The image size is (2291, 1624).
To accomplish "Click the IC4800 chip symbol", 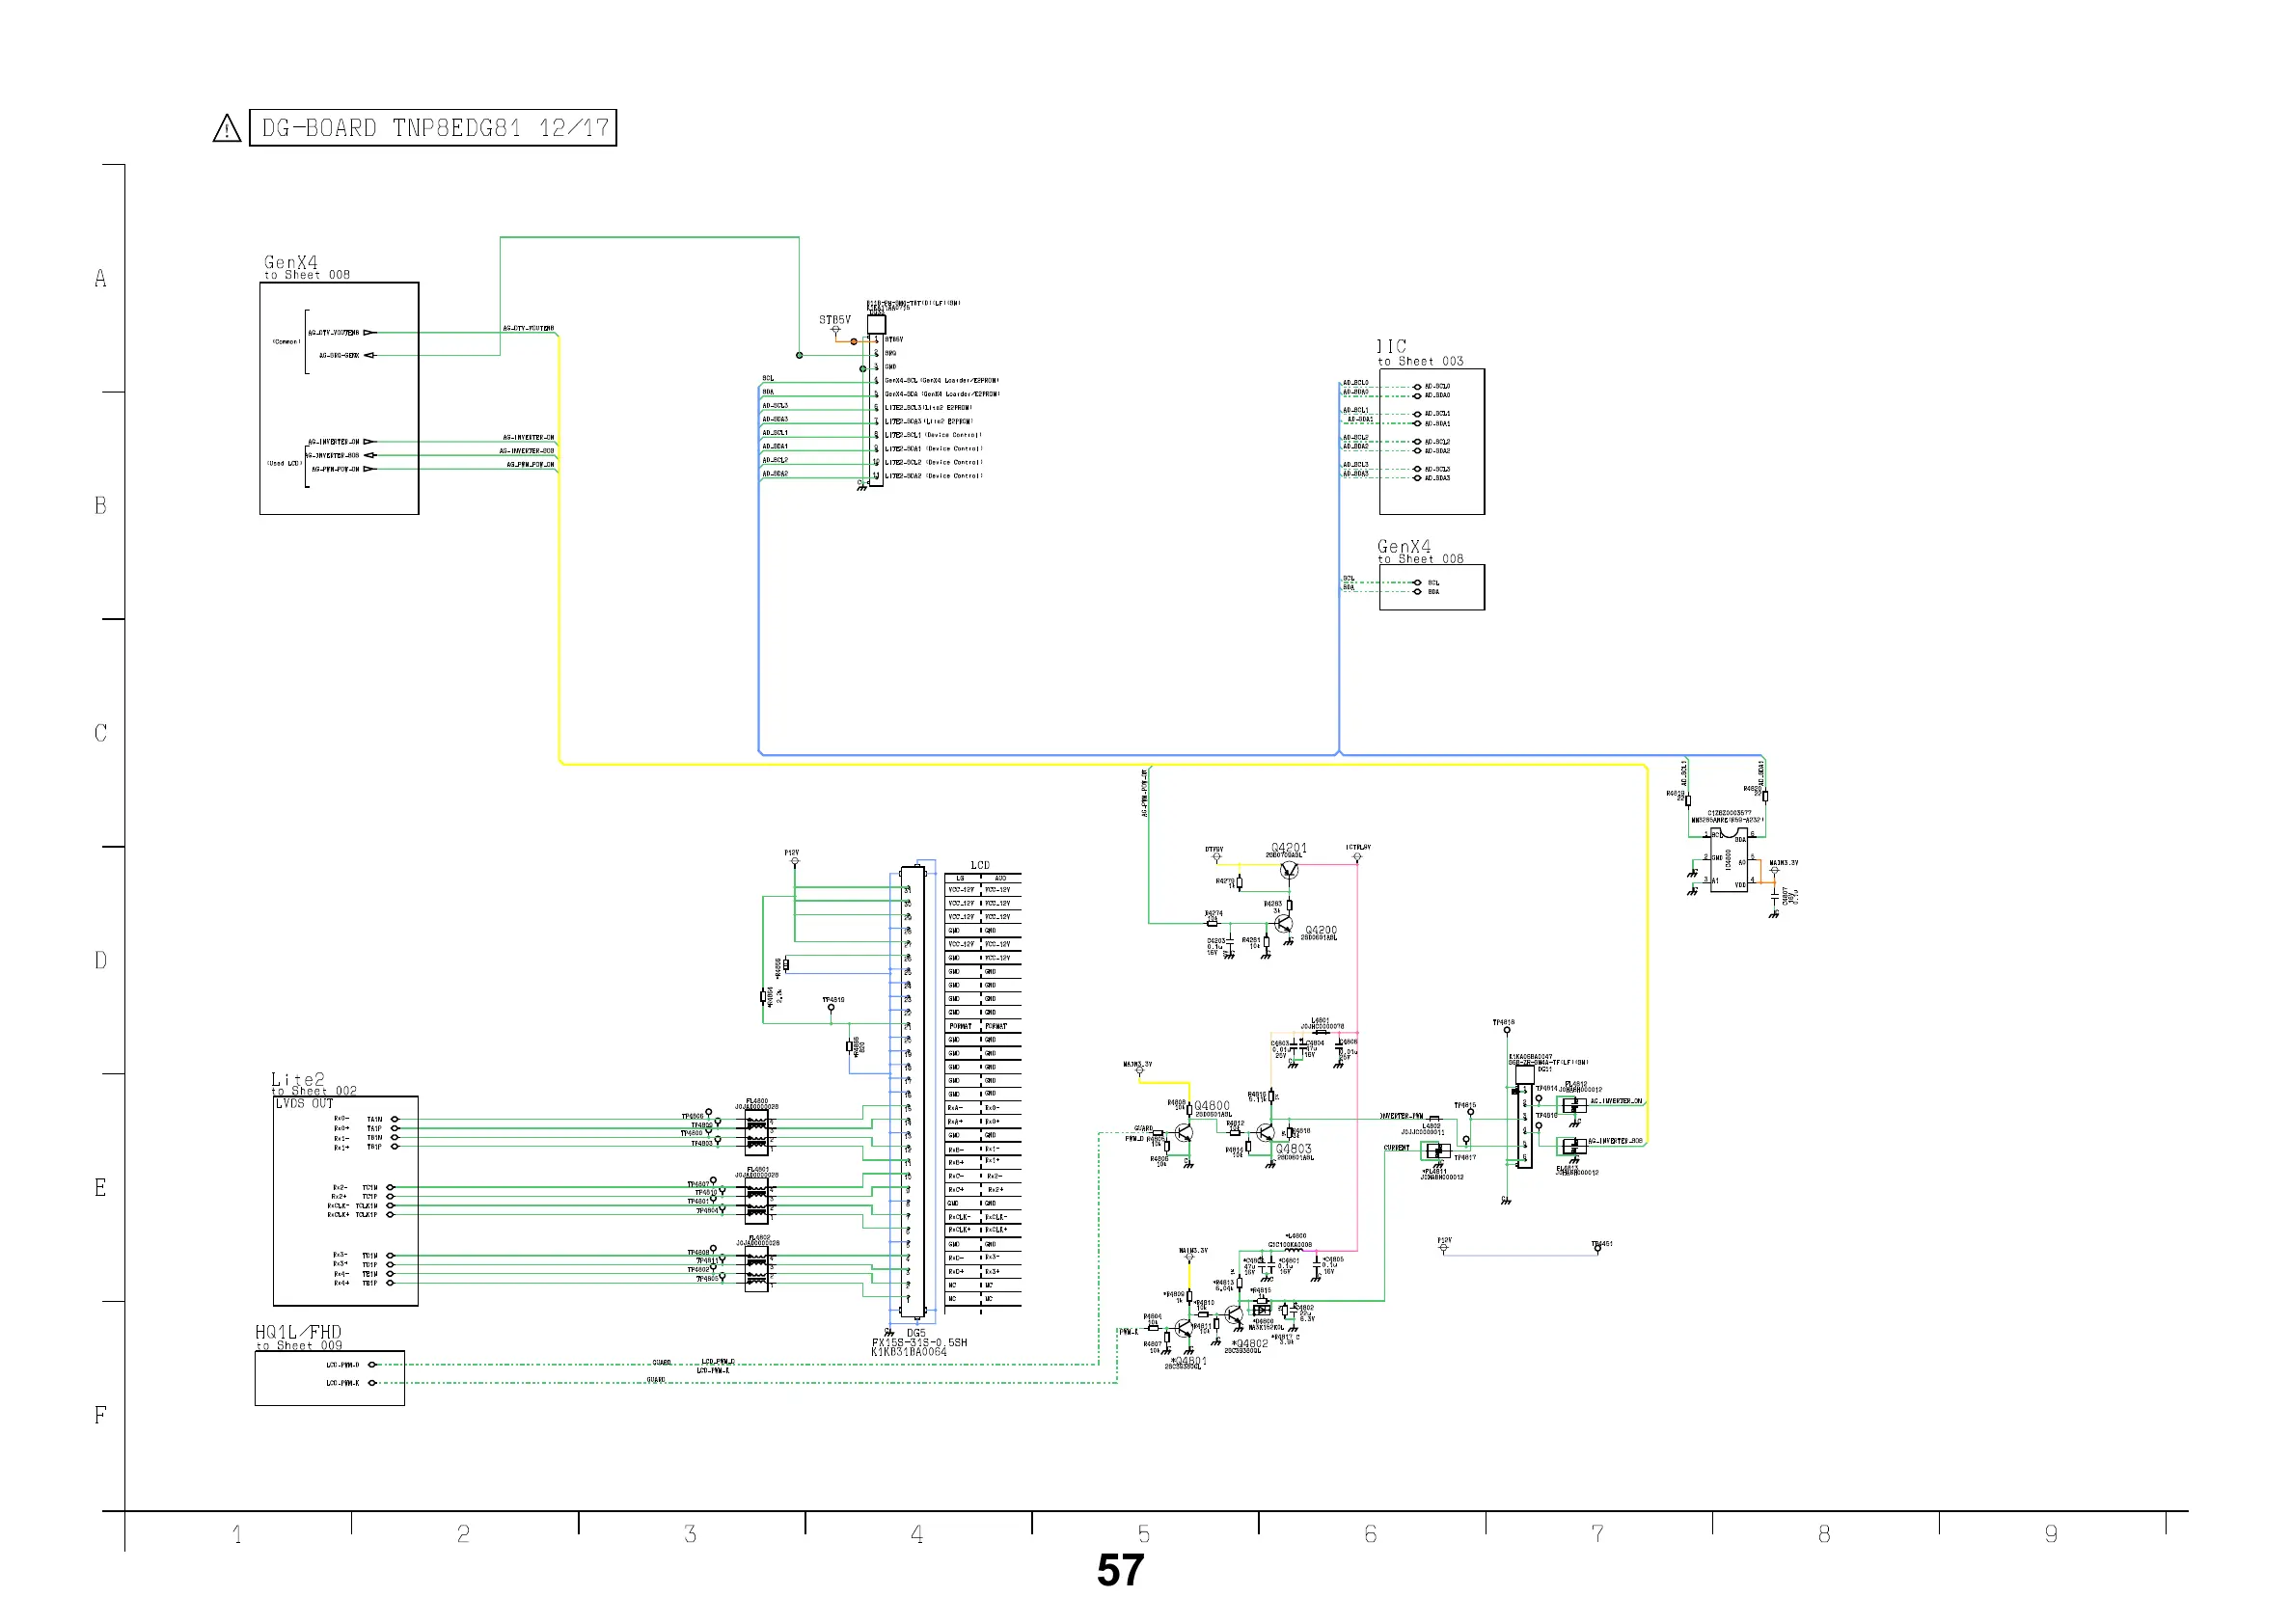I will [1729, 860].
